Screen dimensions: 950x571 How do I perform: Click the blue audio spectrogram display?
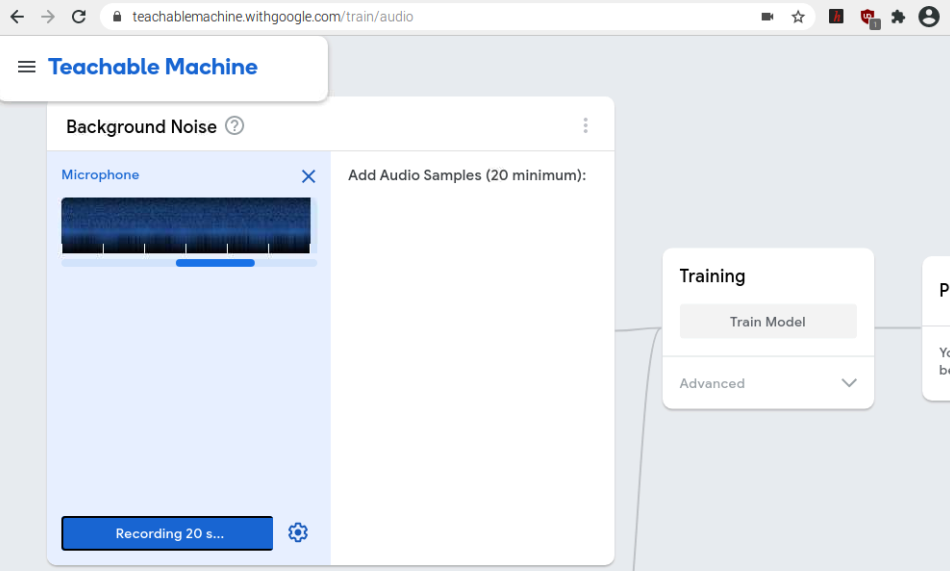(x=186, y=225)
